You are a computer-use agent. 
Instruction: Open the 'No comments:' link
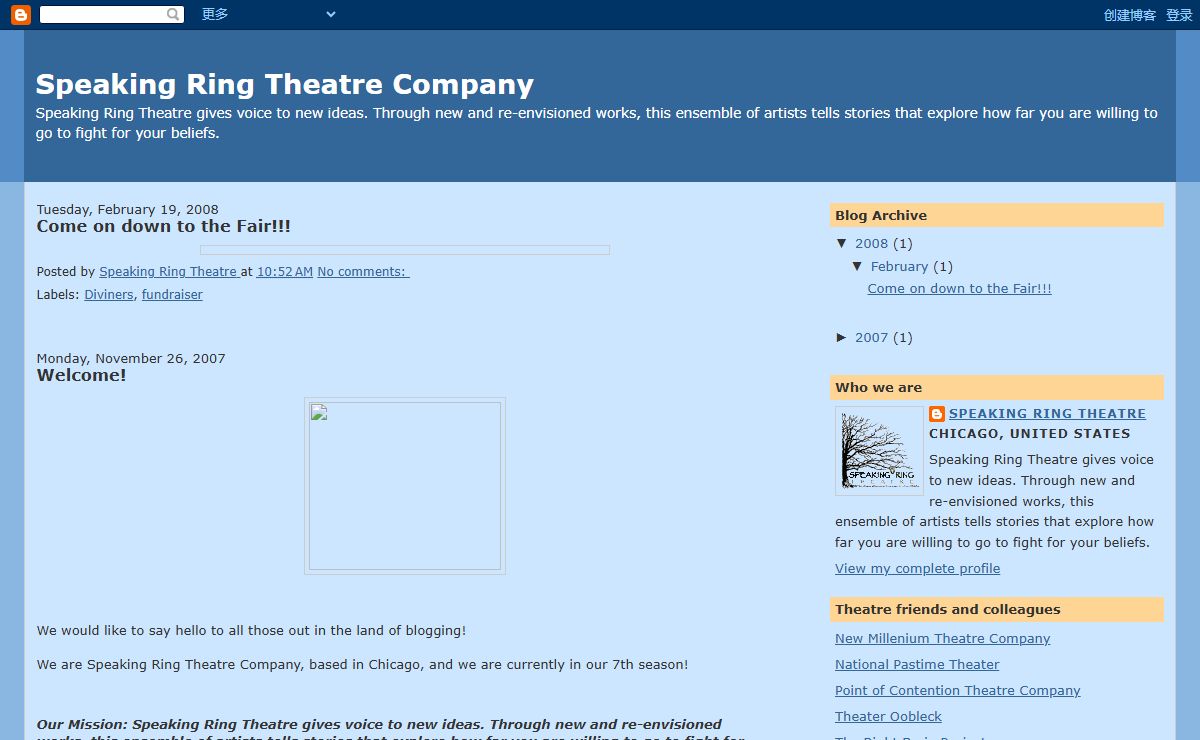363,271
